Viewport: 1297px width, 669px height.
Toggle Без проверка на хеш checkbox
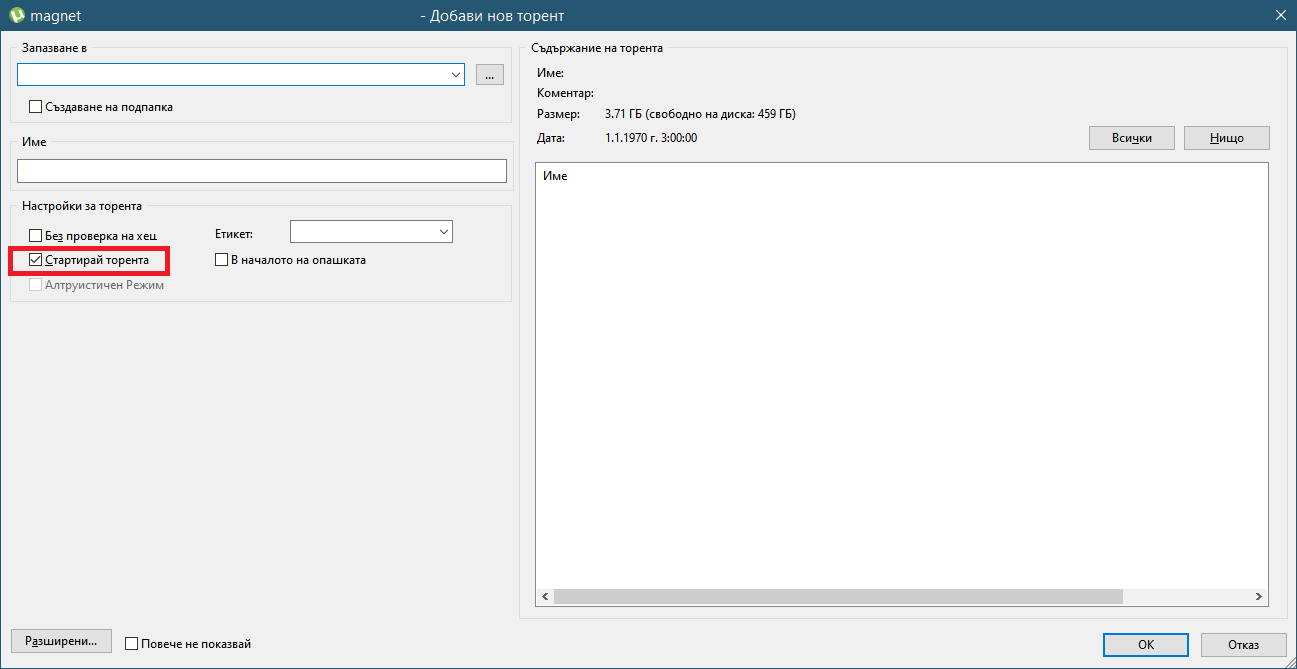[36, 236]
